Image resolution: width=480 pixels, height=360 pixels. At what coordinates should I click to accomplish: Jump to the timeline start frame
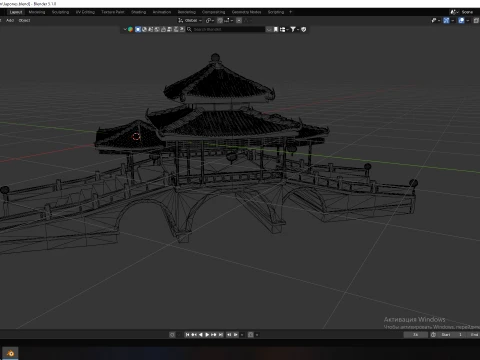(187, 335)
